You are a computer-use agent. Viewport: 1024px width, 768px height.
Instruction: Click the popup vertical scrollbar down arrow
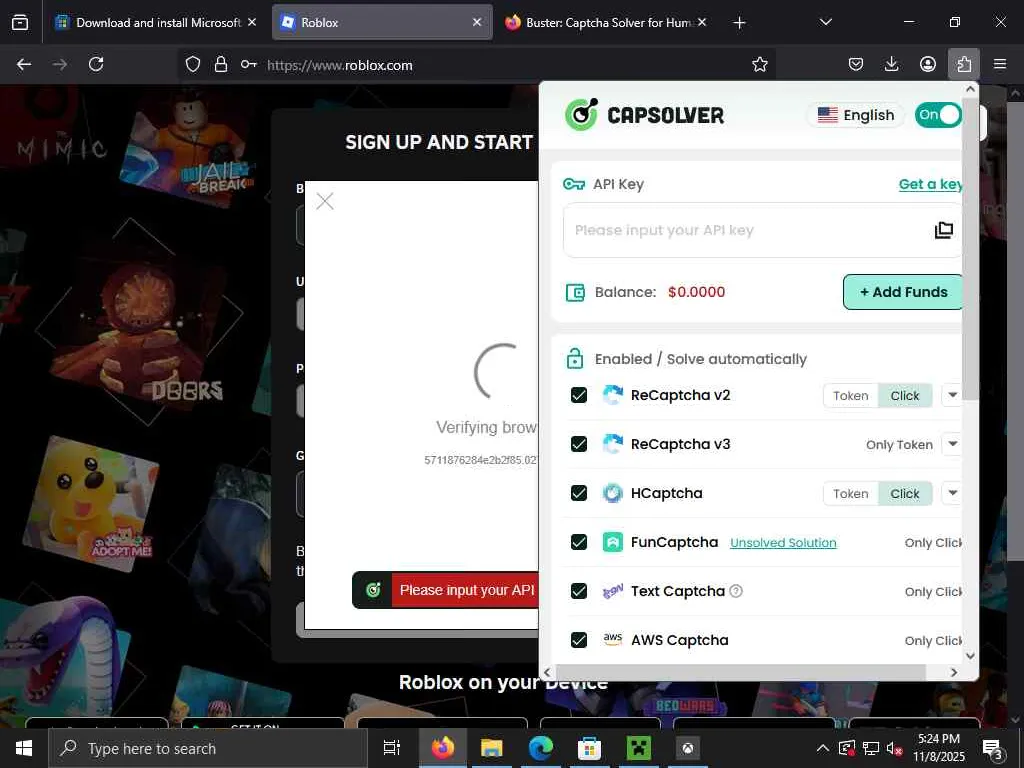tap(970, 656)
